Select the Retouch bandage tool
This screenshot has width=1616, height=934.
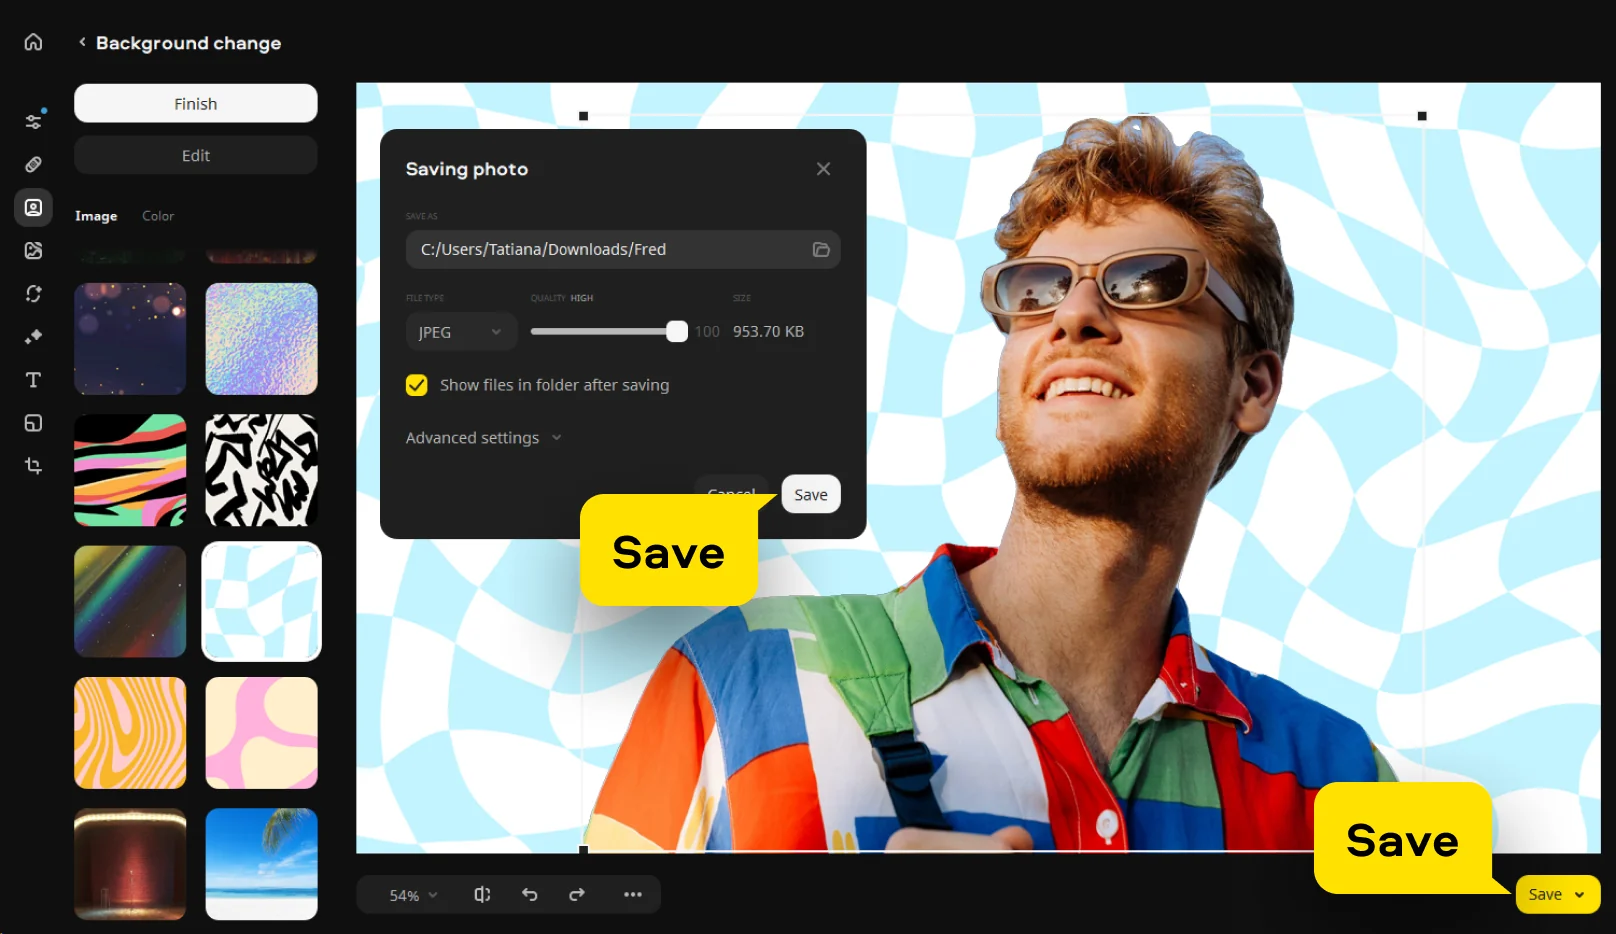pos(33,164)
